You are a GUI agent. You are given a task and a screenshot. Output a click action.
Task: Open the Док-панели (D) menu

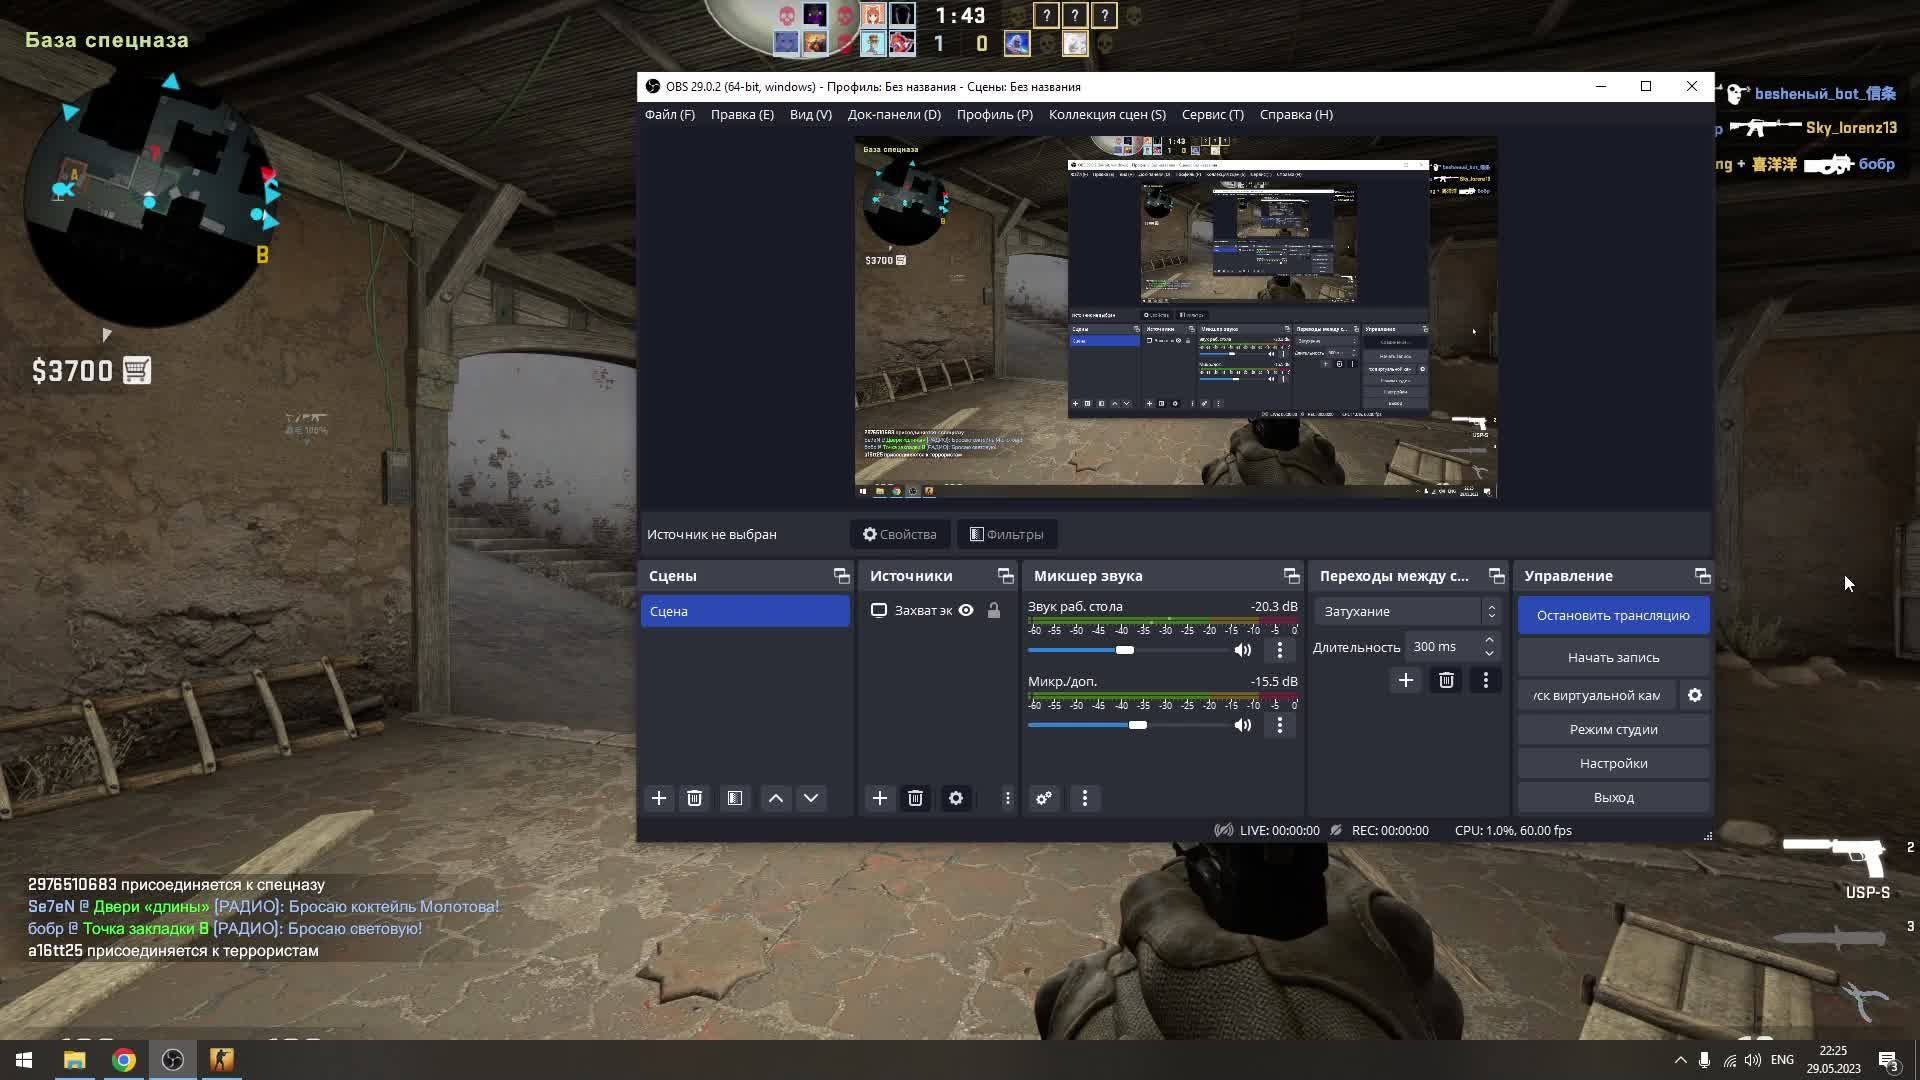894,114
